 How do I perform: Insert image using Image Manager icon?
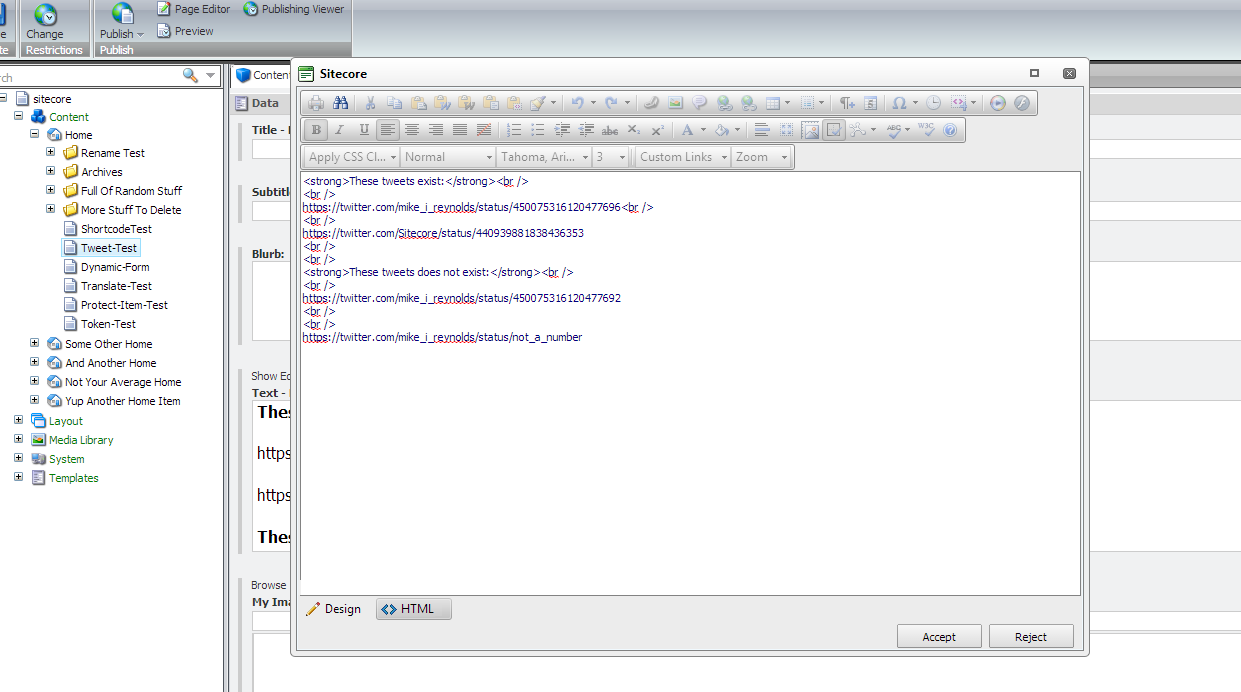(x=675, y=103)
